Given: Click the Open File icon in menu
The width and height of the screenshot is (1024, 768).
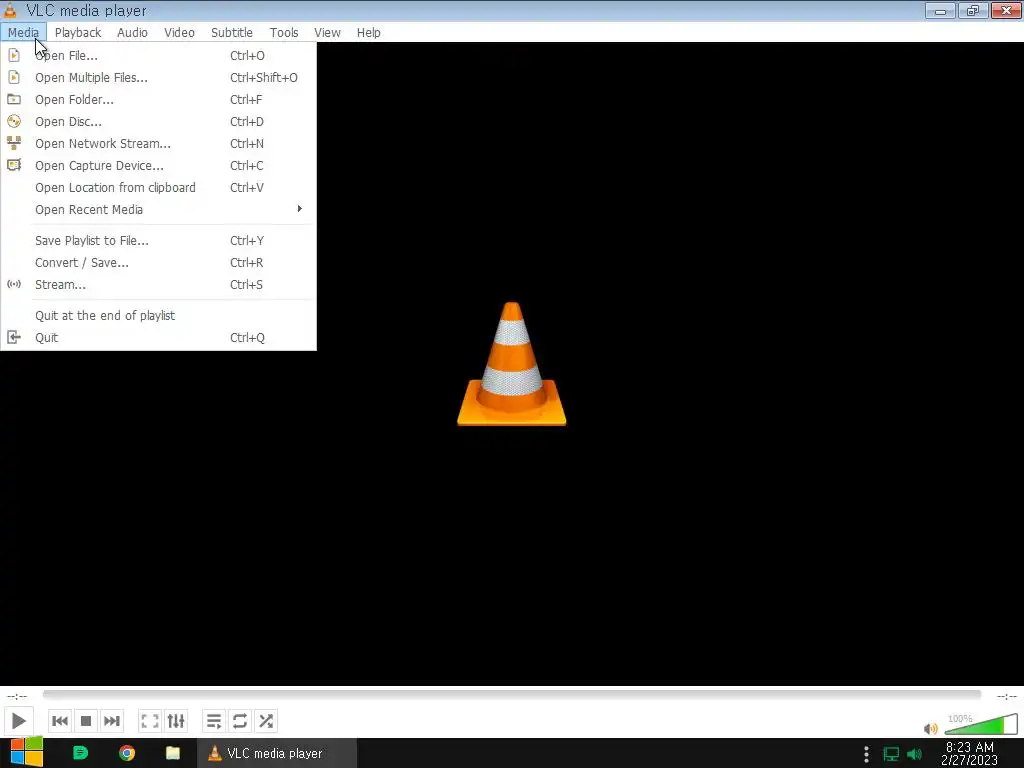Looking at the screenshot, I should point(14,56).
